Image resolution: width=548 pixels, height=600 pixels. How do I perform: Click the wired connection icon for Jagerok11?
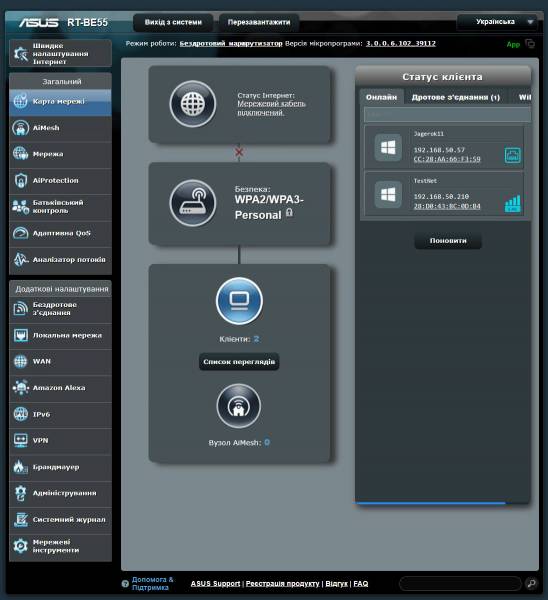tap(512, 155)
